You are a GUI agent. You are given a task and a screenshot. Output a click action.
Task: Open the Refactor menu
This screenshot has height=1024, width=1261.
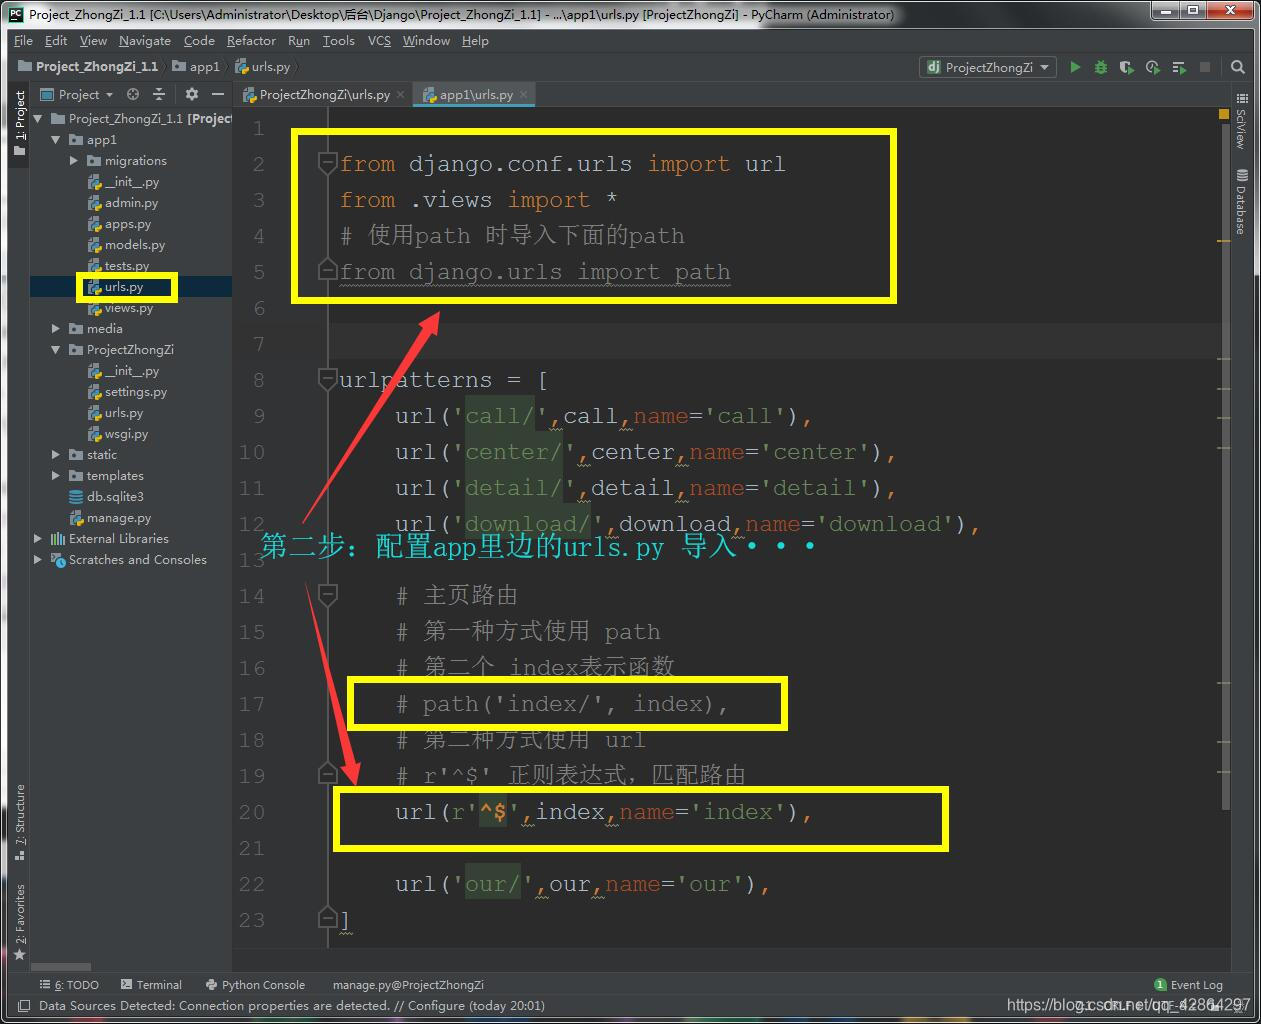click(x=251, y=41)
